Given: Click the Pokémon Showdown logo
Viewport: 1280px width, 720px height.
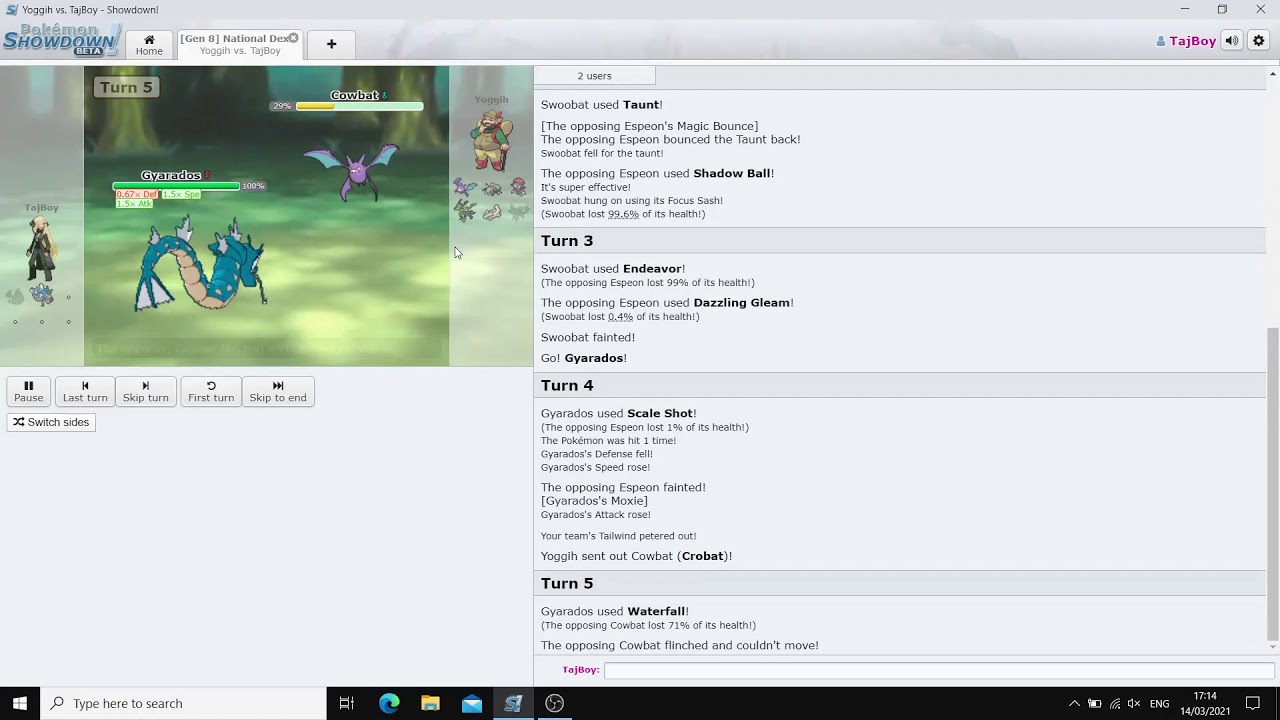Looking at the screenshot, I should click(60, 40).
